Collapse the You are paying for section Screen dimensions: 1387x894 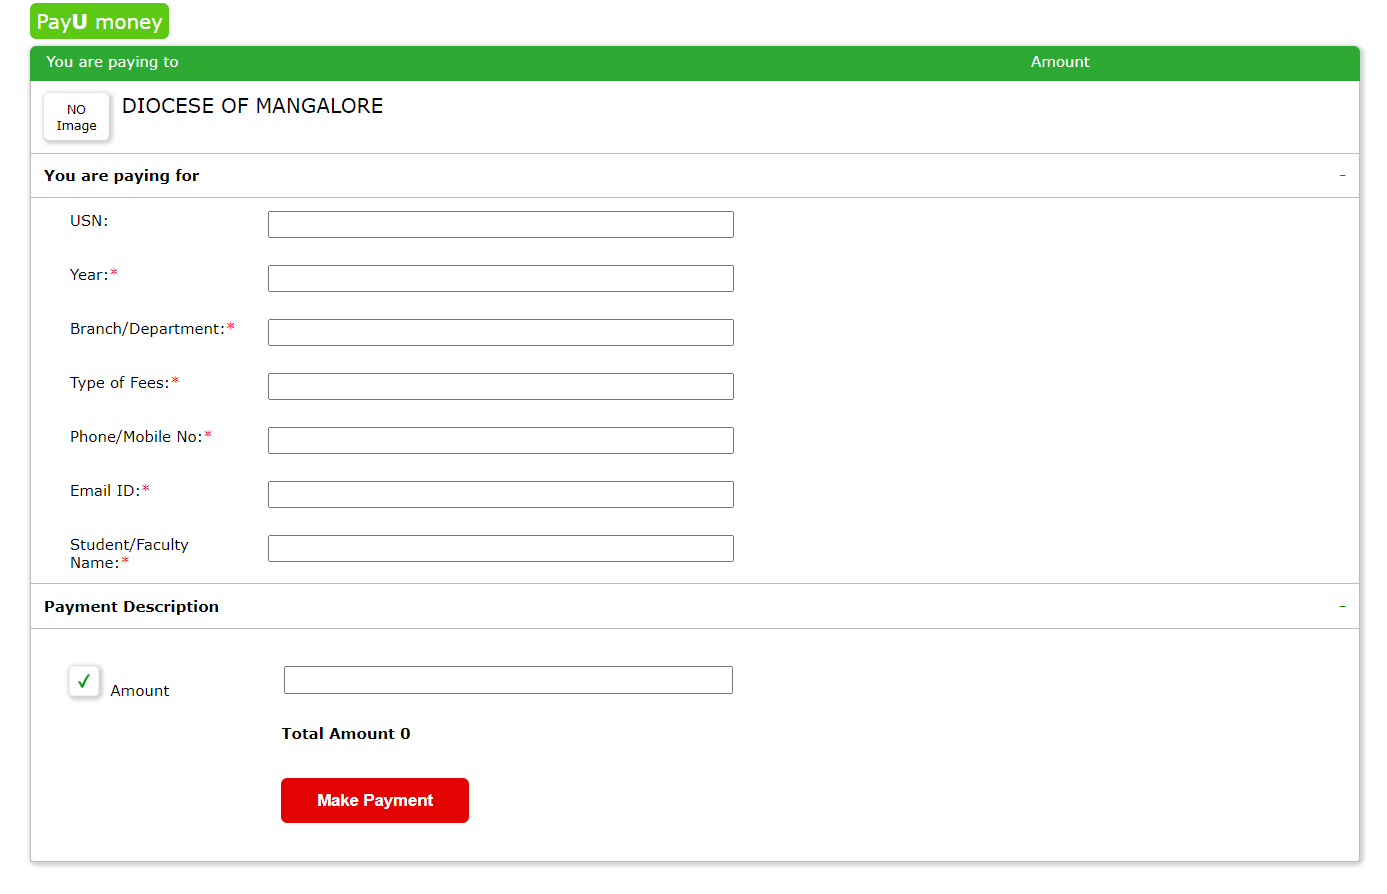click(x=1342, y=175)
